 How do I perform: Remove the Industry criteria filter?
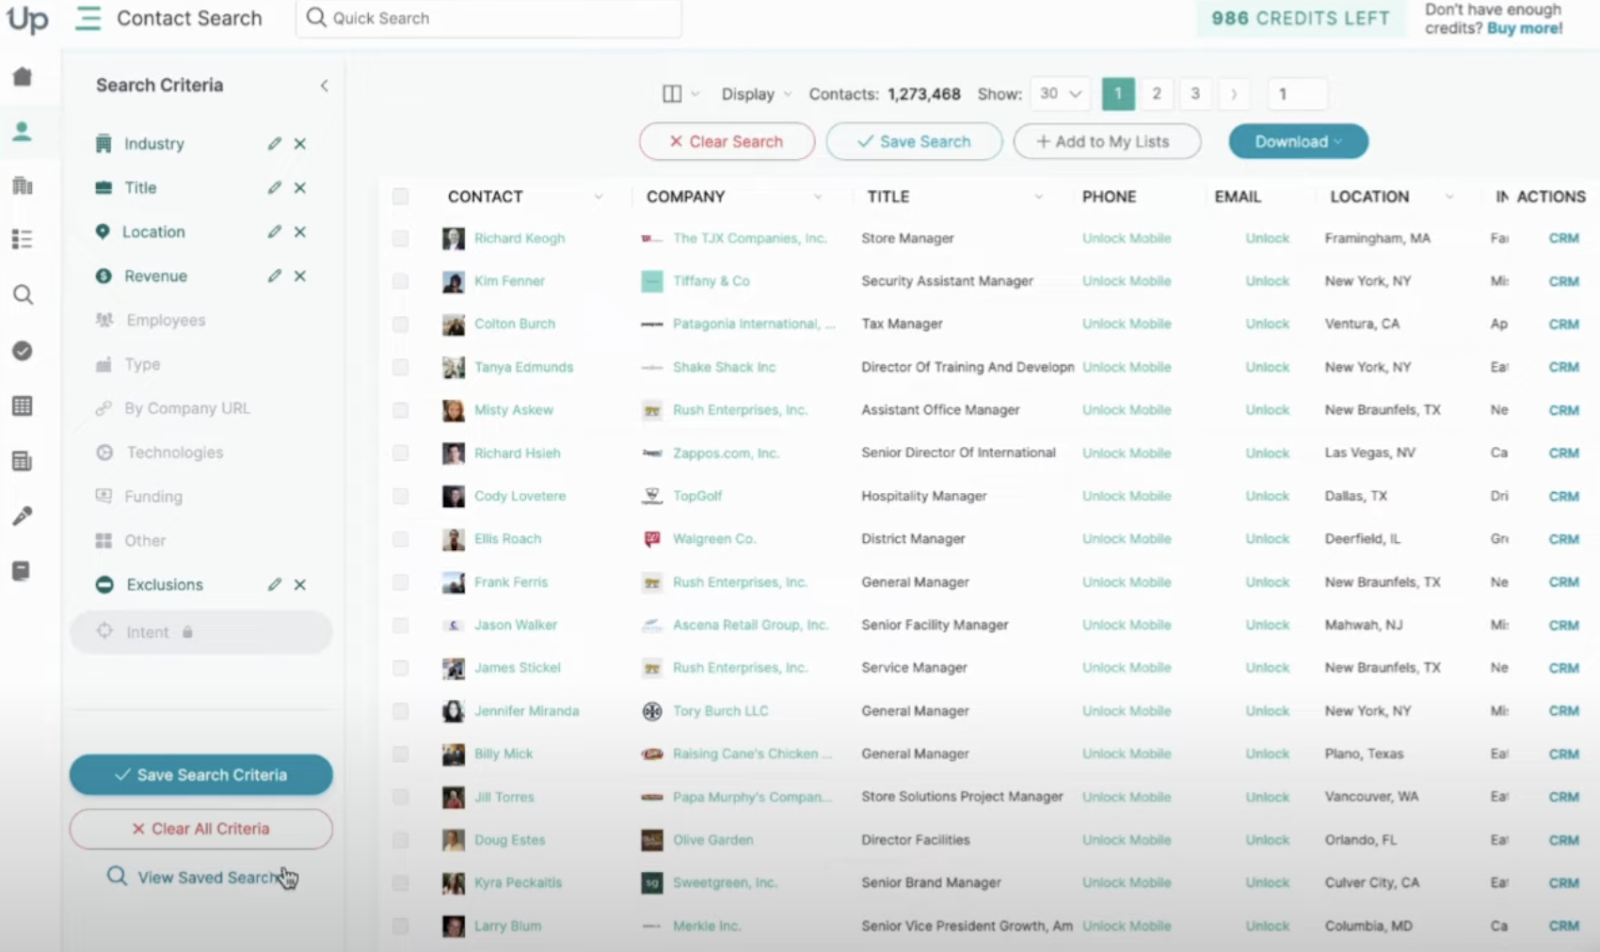coord(300,144)
